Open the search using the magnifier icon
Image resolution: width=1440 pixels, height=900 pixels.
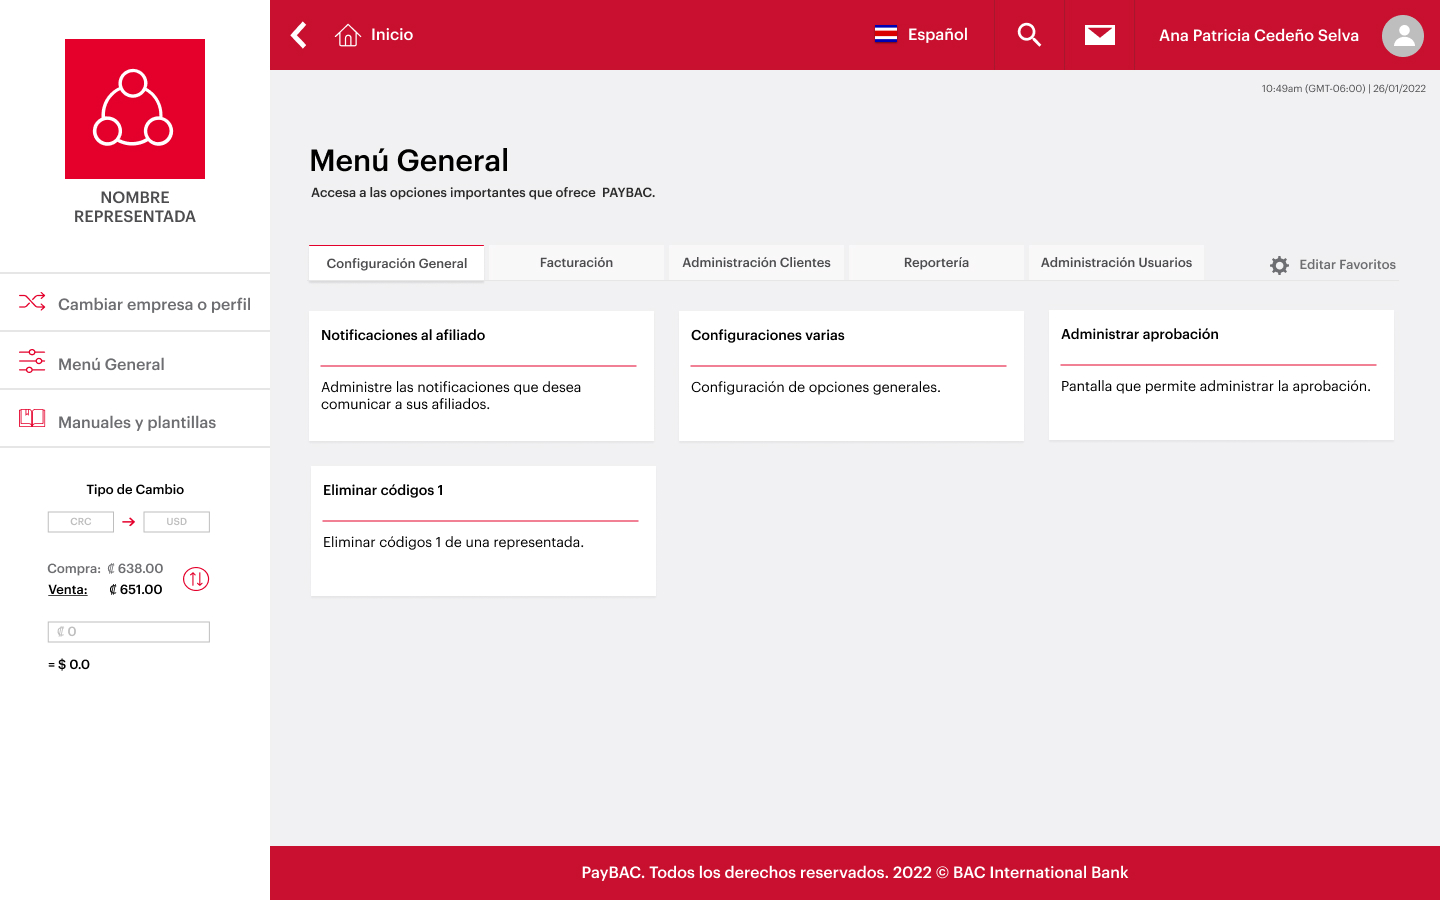pos(1028,34)
